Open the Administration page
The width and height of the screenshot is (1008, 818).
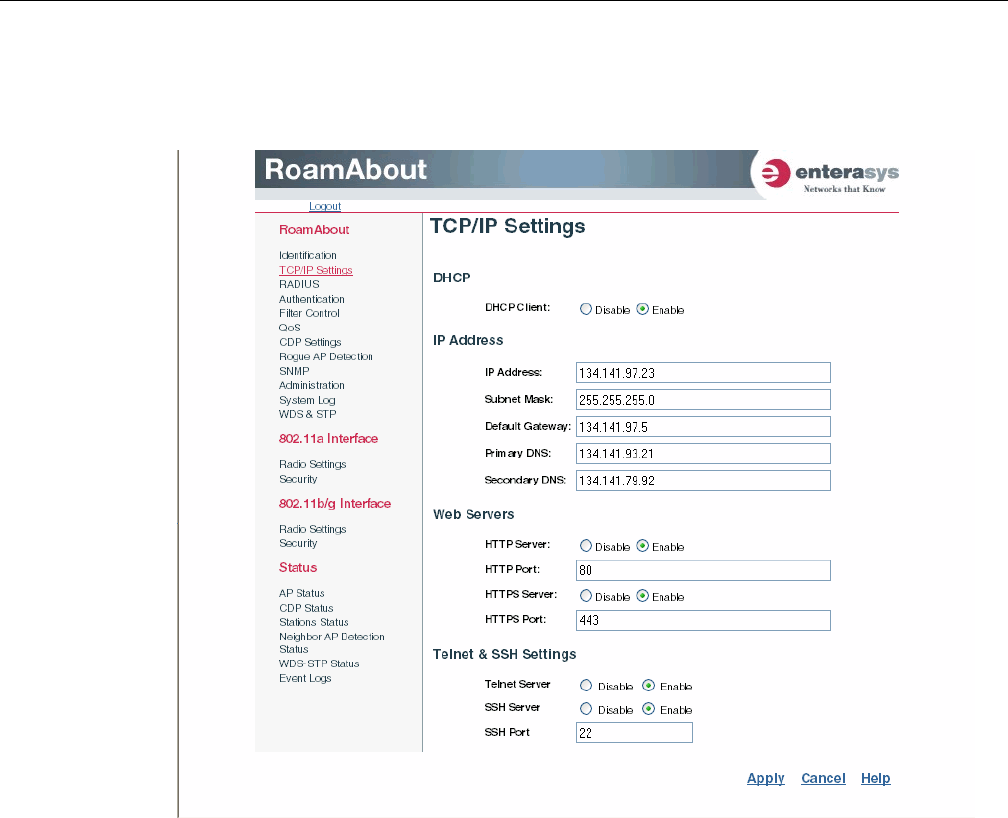pyautogui.click(x=312, y=385)
